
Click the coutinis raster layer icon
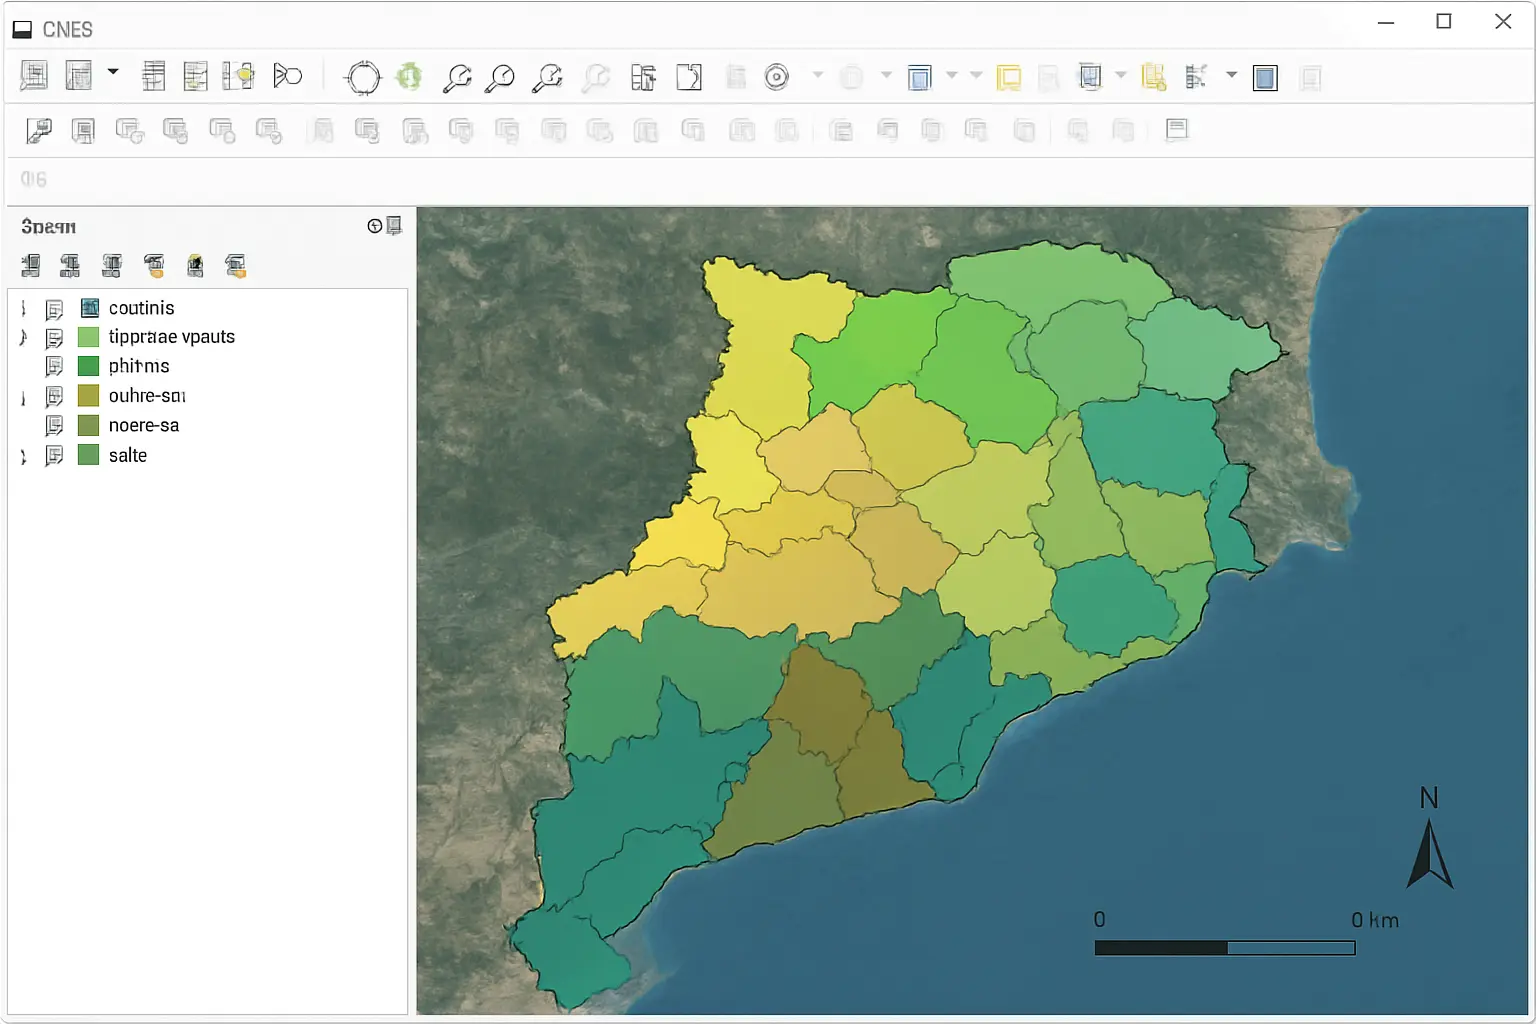click(x=89, y=308)
